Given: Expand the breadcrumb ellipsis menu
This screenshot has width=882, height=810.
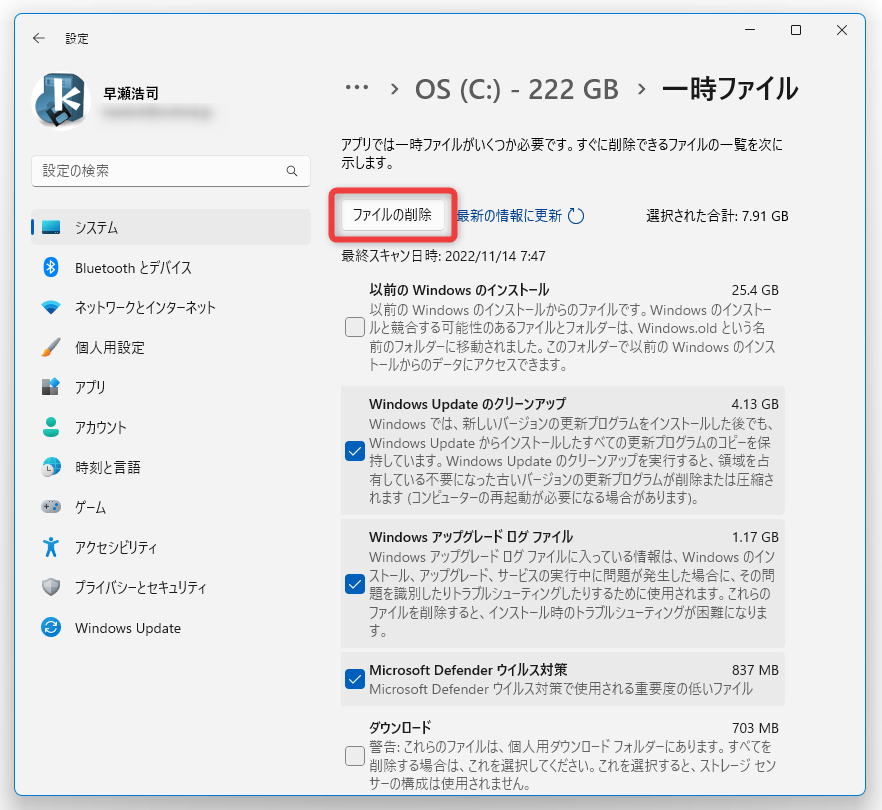Looking at the screenshot, I should [x=357, y=88].
